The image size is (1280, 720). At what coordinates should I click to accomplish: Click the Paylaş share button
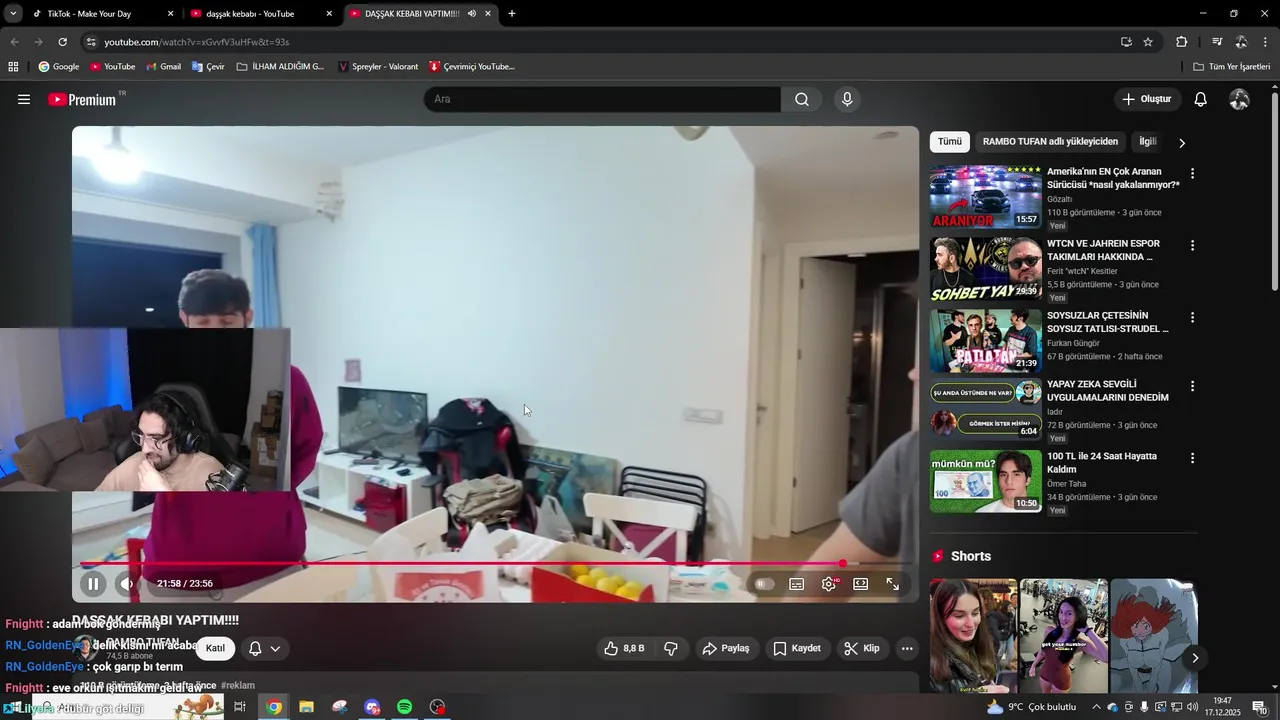[726, 648]
